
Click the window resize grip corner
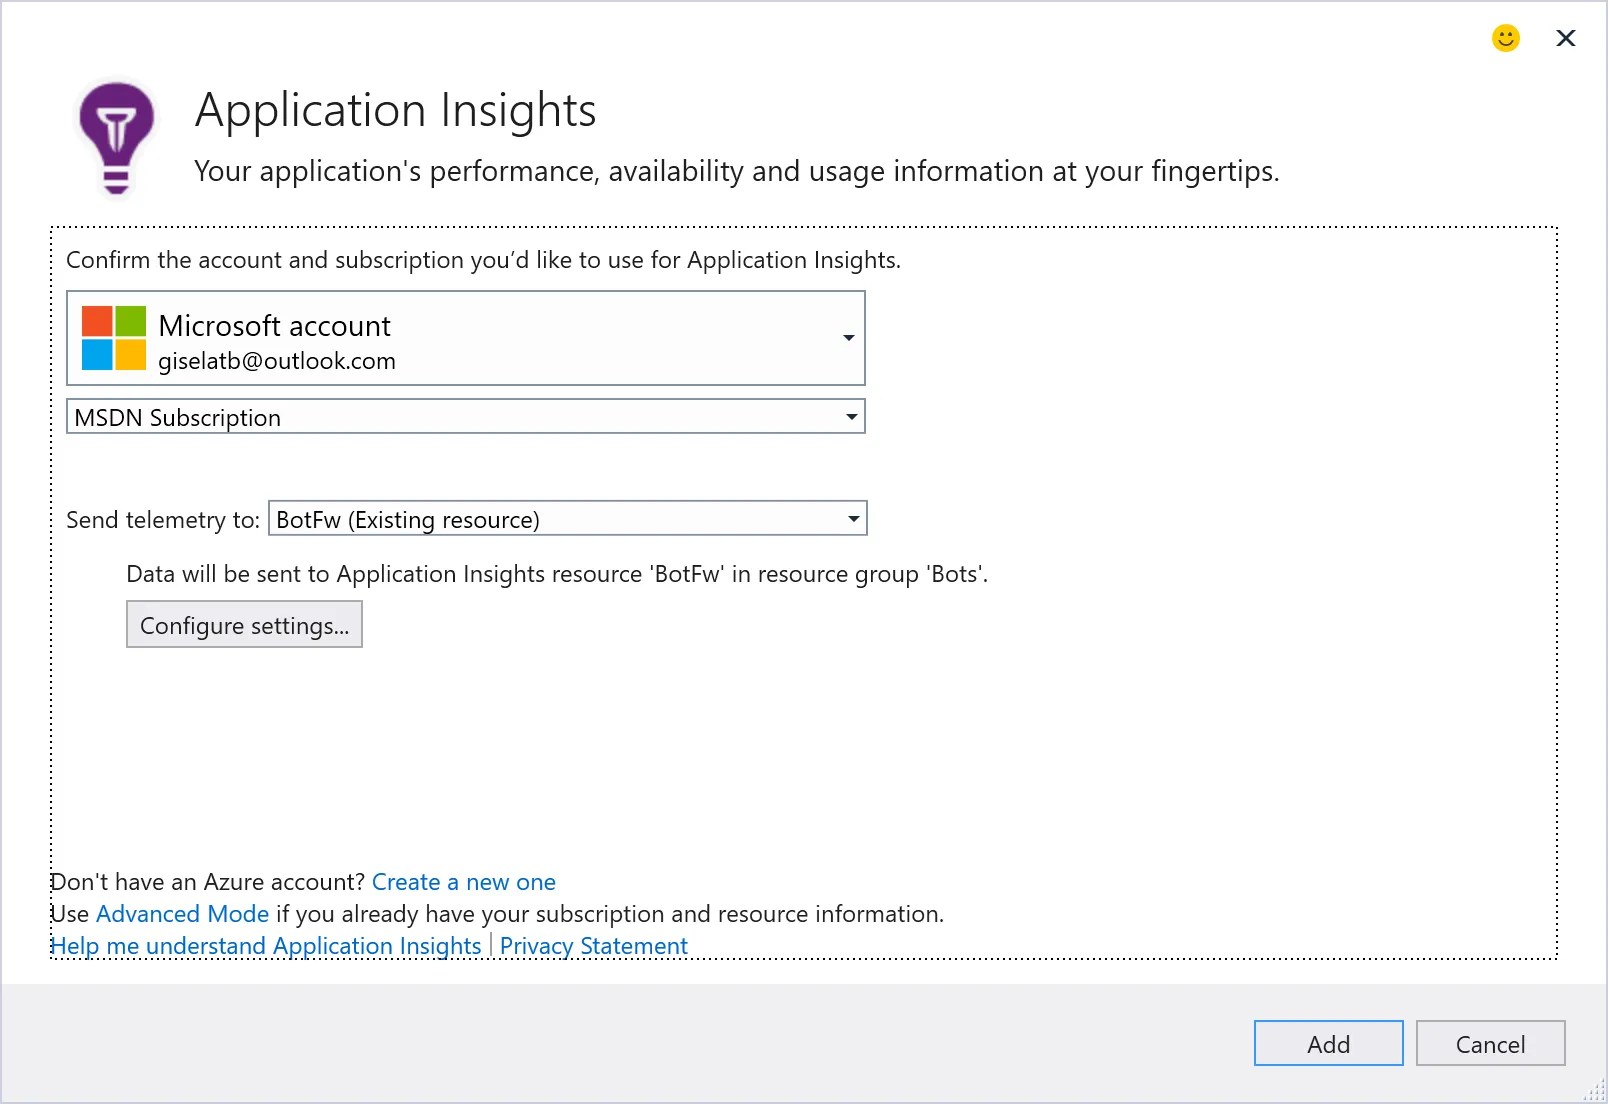[x=1595, y=1091]
